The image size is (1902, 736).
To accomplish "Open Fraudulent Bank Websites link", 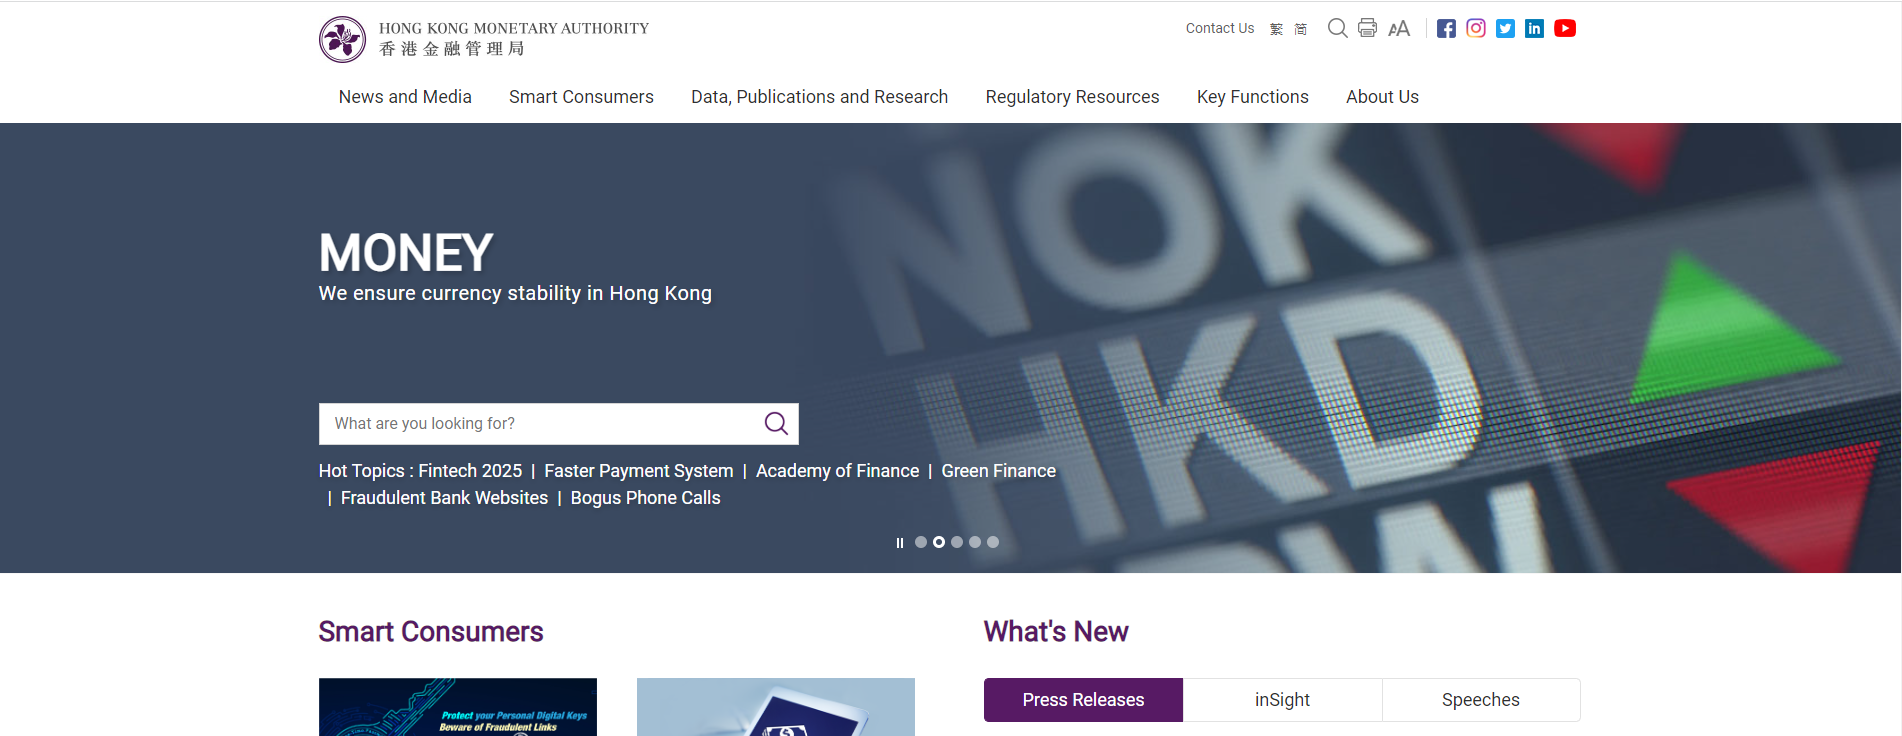I will click(x=444, y=498).
